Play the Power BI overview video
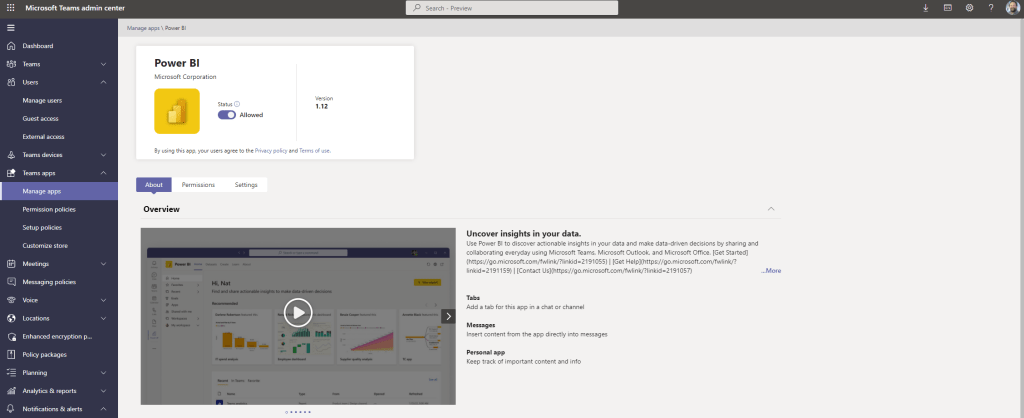1024x418 pixels. (x=298, y=313)
